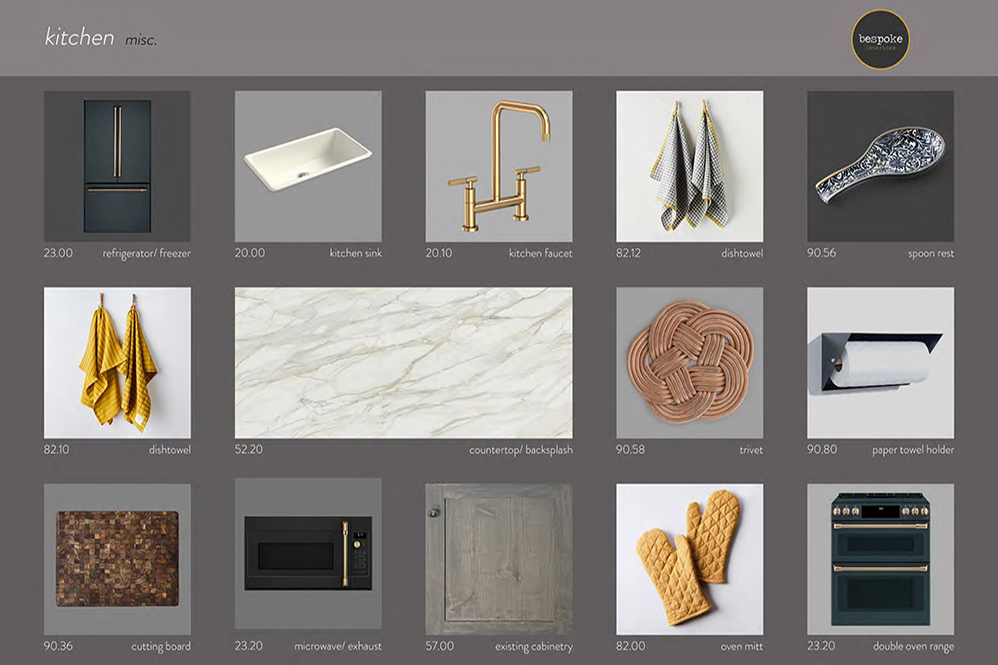Open the wooden cutting board image
The height and width of the screenshot is (665, 998).
click(x=117, y=558)
